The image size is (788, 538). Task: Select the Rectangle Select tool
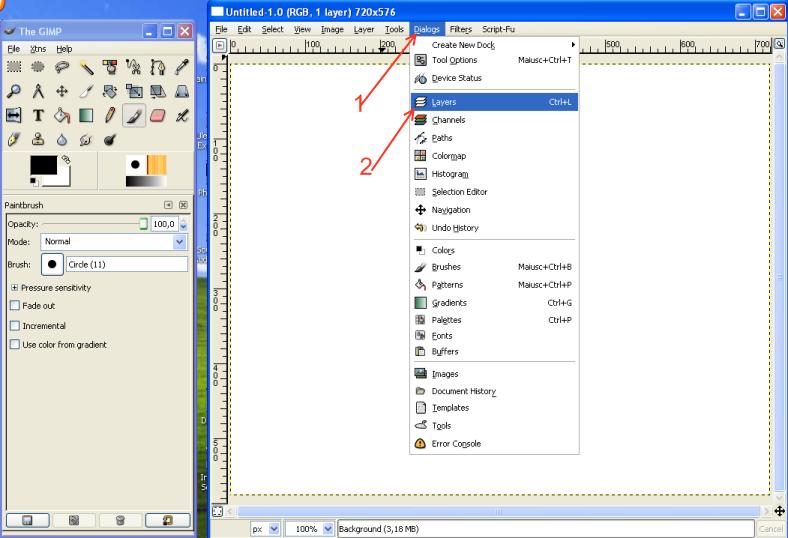14,67
